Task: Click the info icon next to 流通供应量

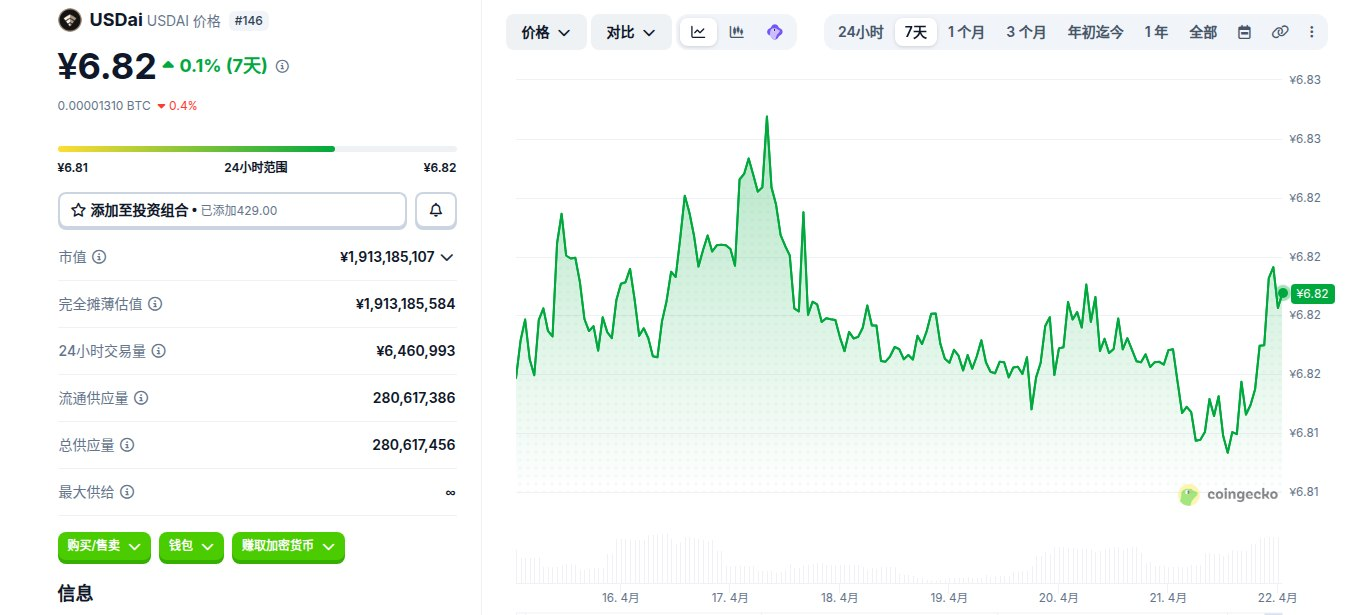Action: coord(141,398)
